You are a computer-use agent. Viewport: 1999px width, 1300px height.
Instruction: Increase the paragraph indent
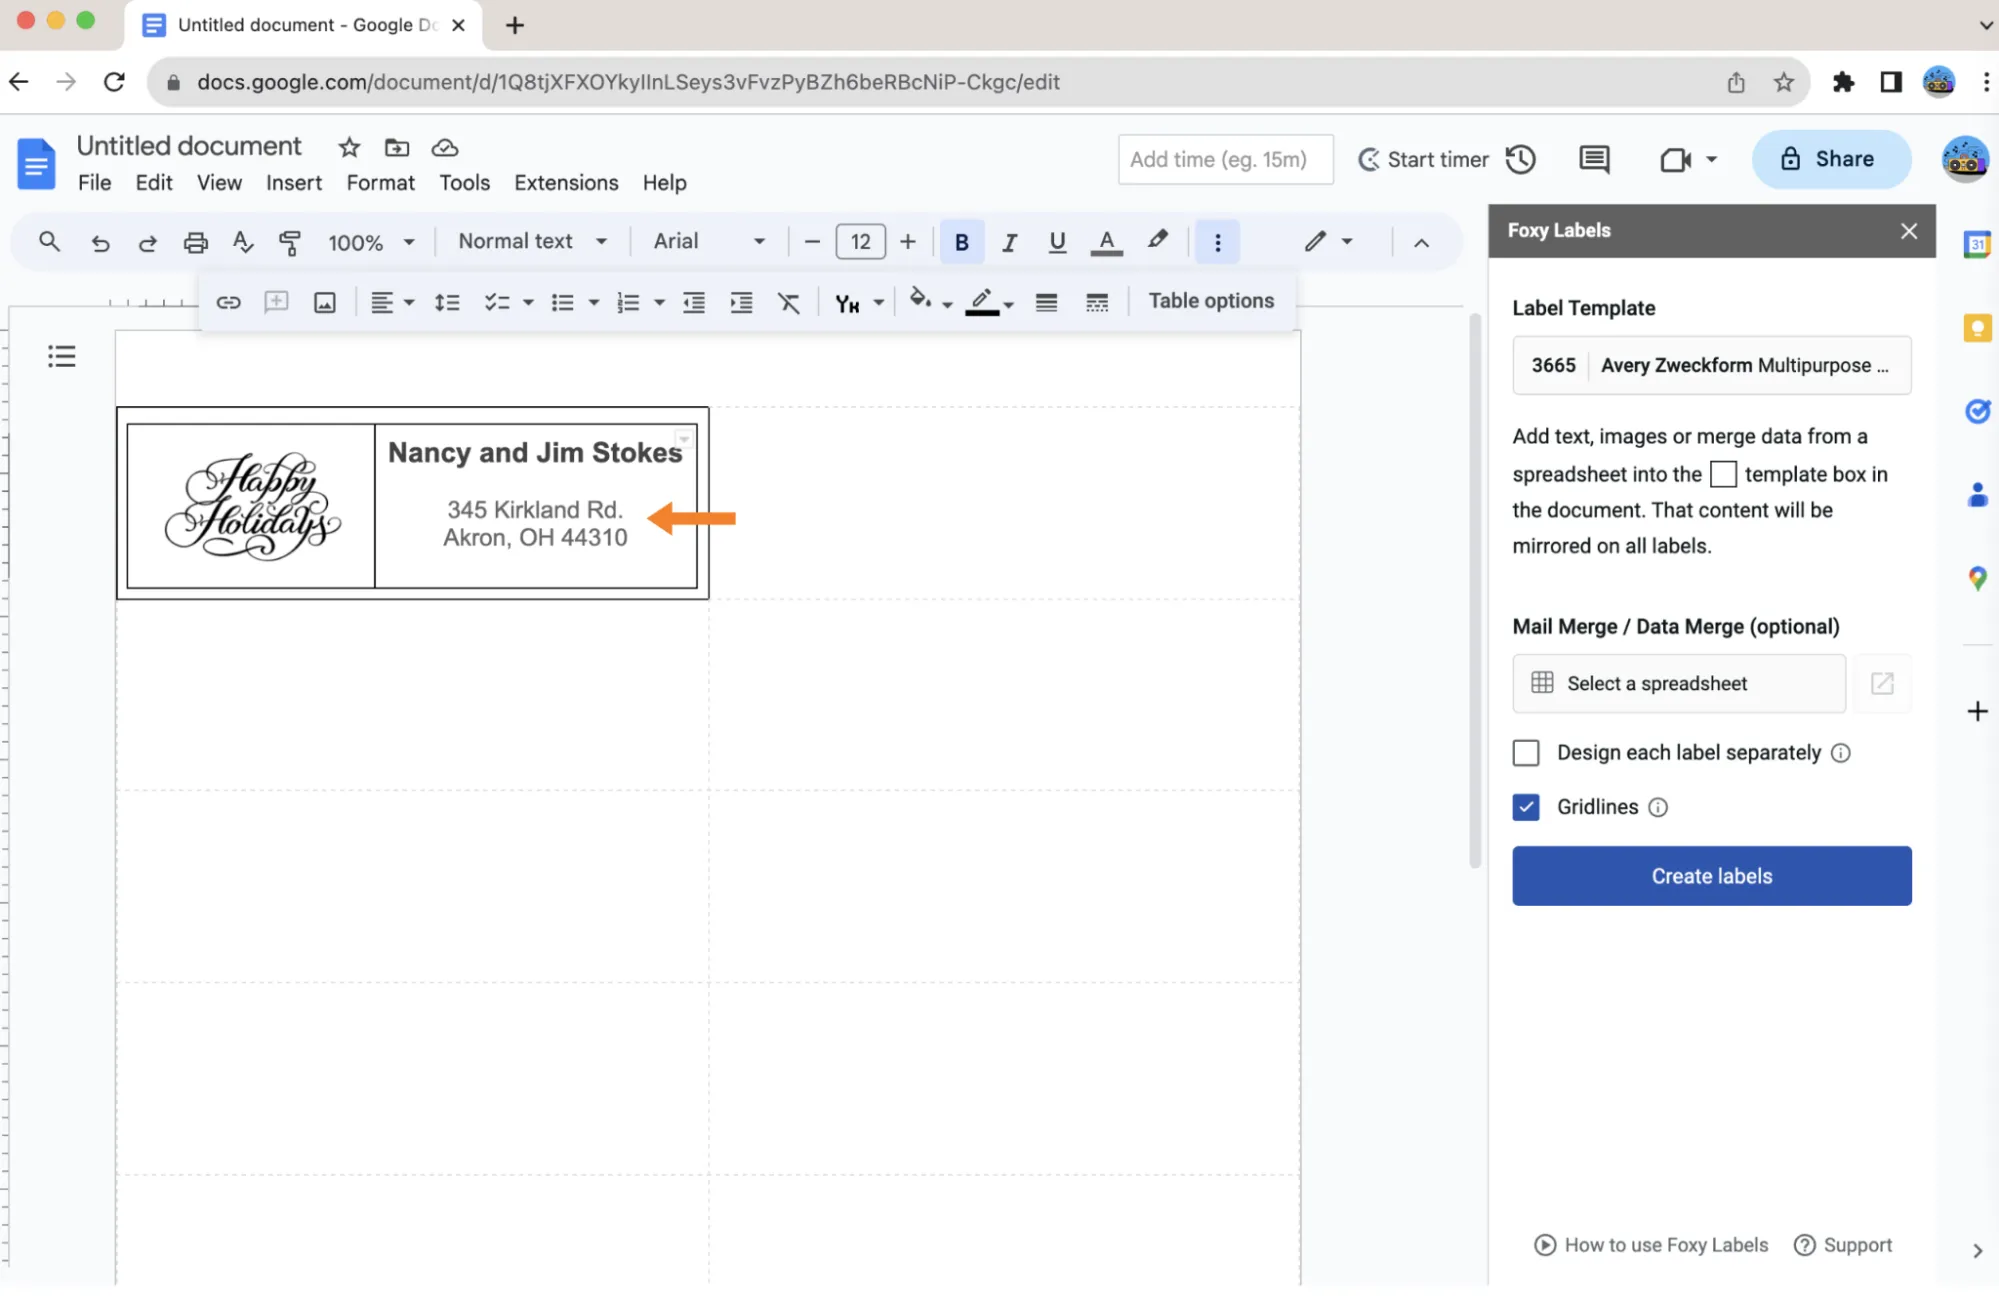point(741,302)
